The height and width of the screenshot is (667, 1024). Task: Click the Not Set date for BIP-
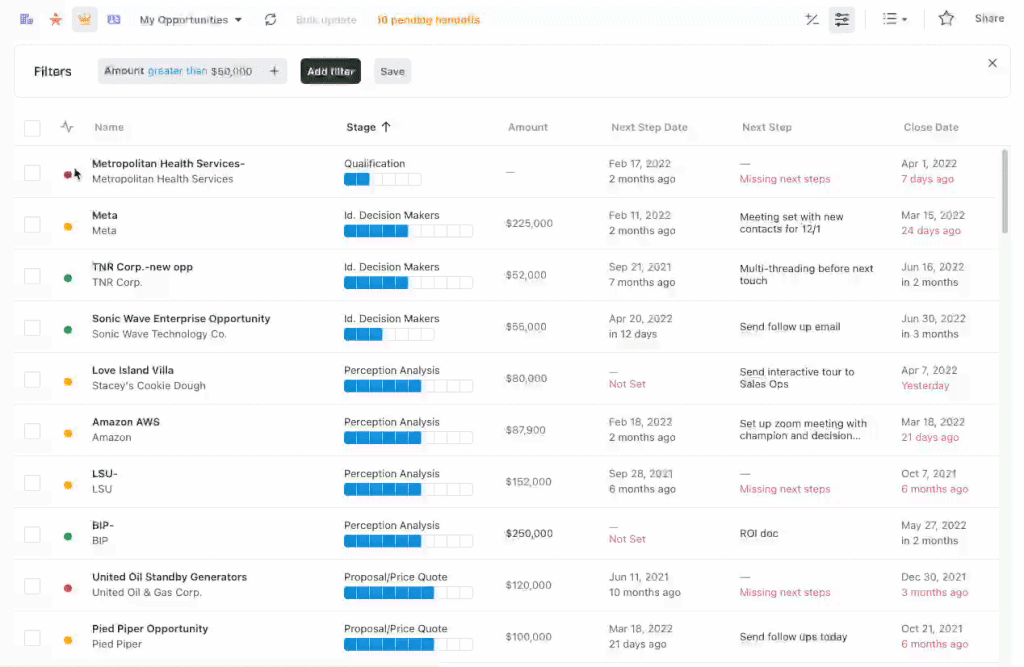click(627, 539)
